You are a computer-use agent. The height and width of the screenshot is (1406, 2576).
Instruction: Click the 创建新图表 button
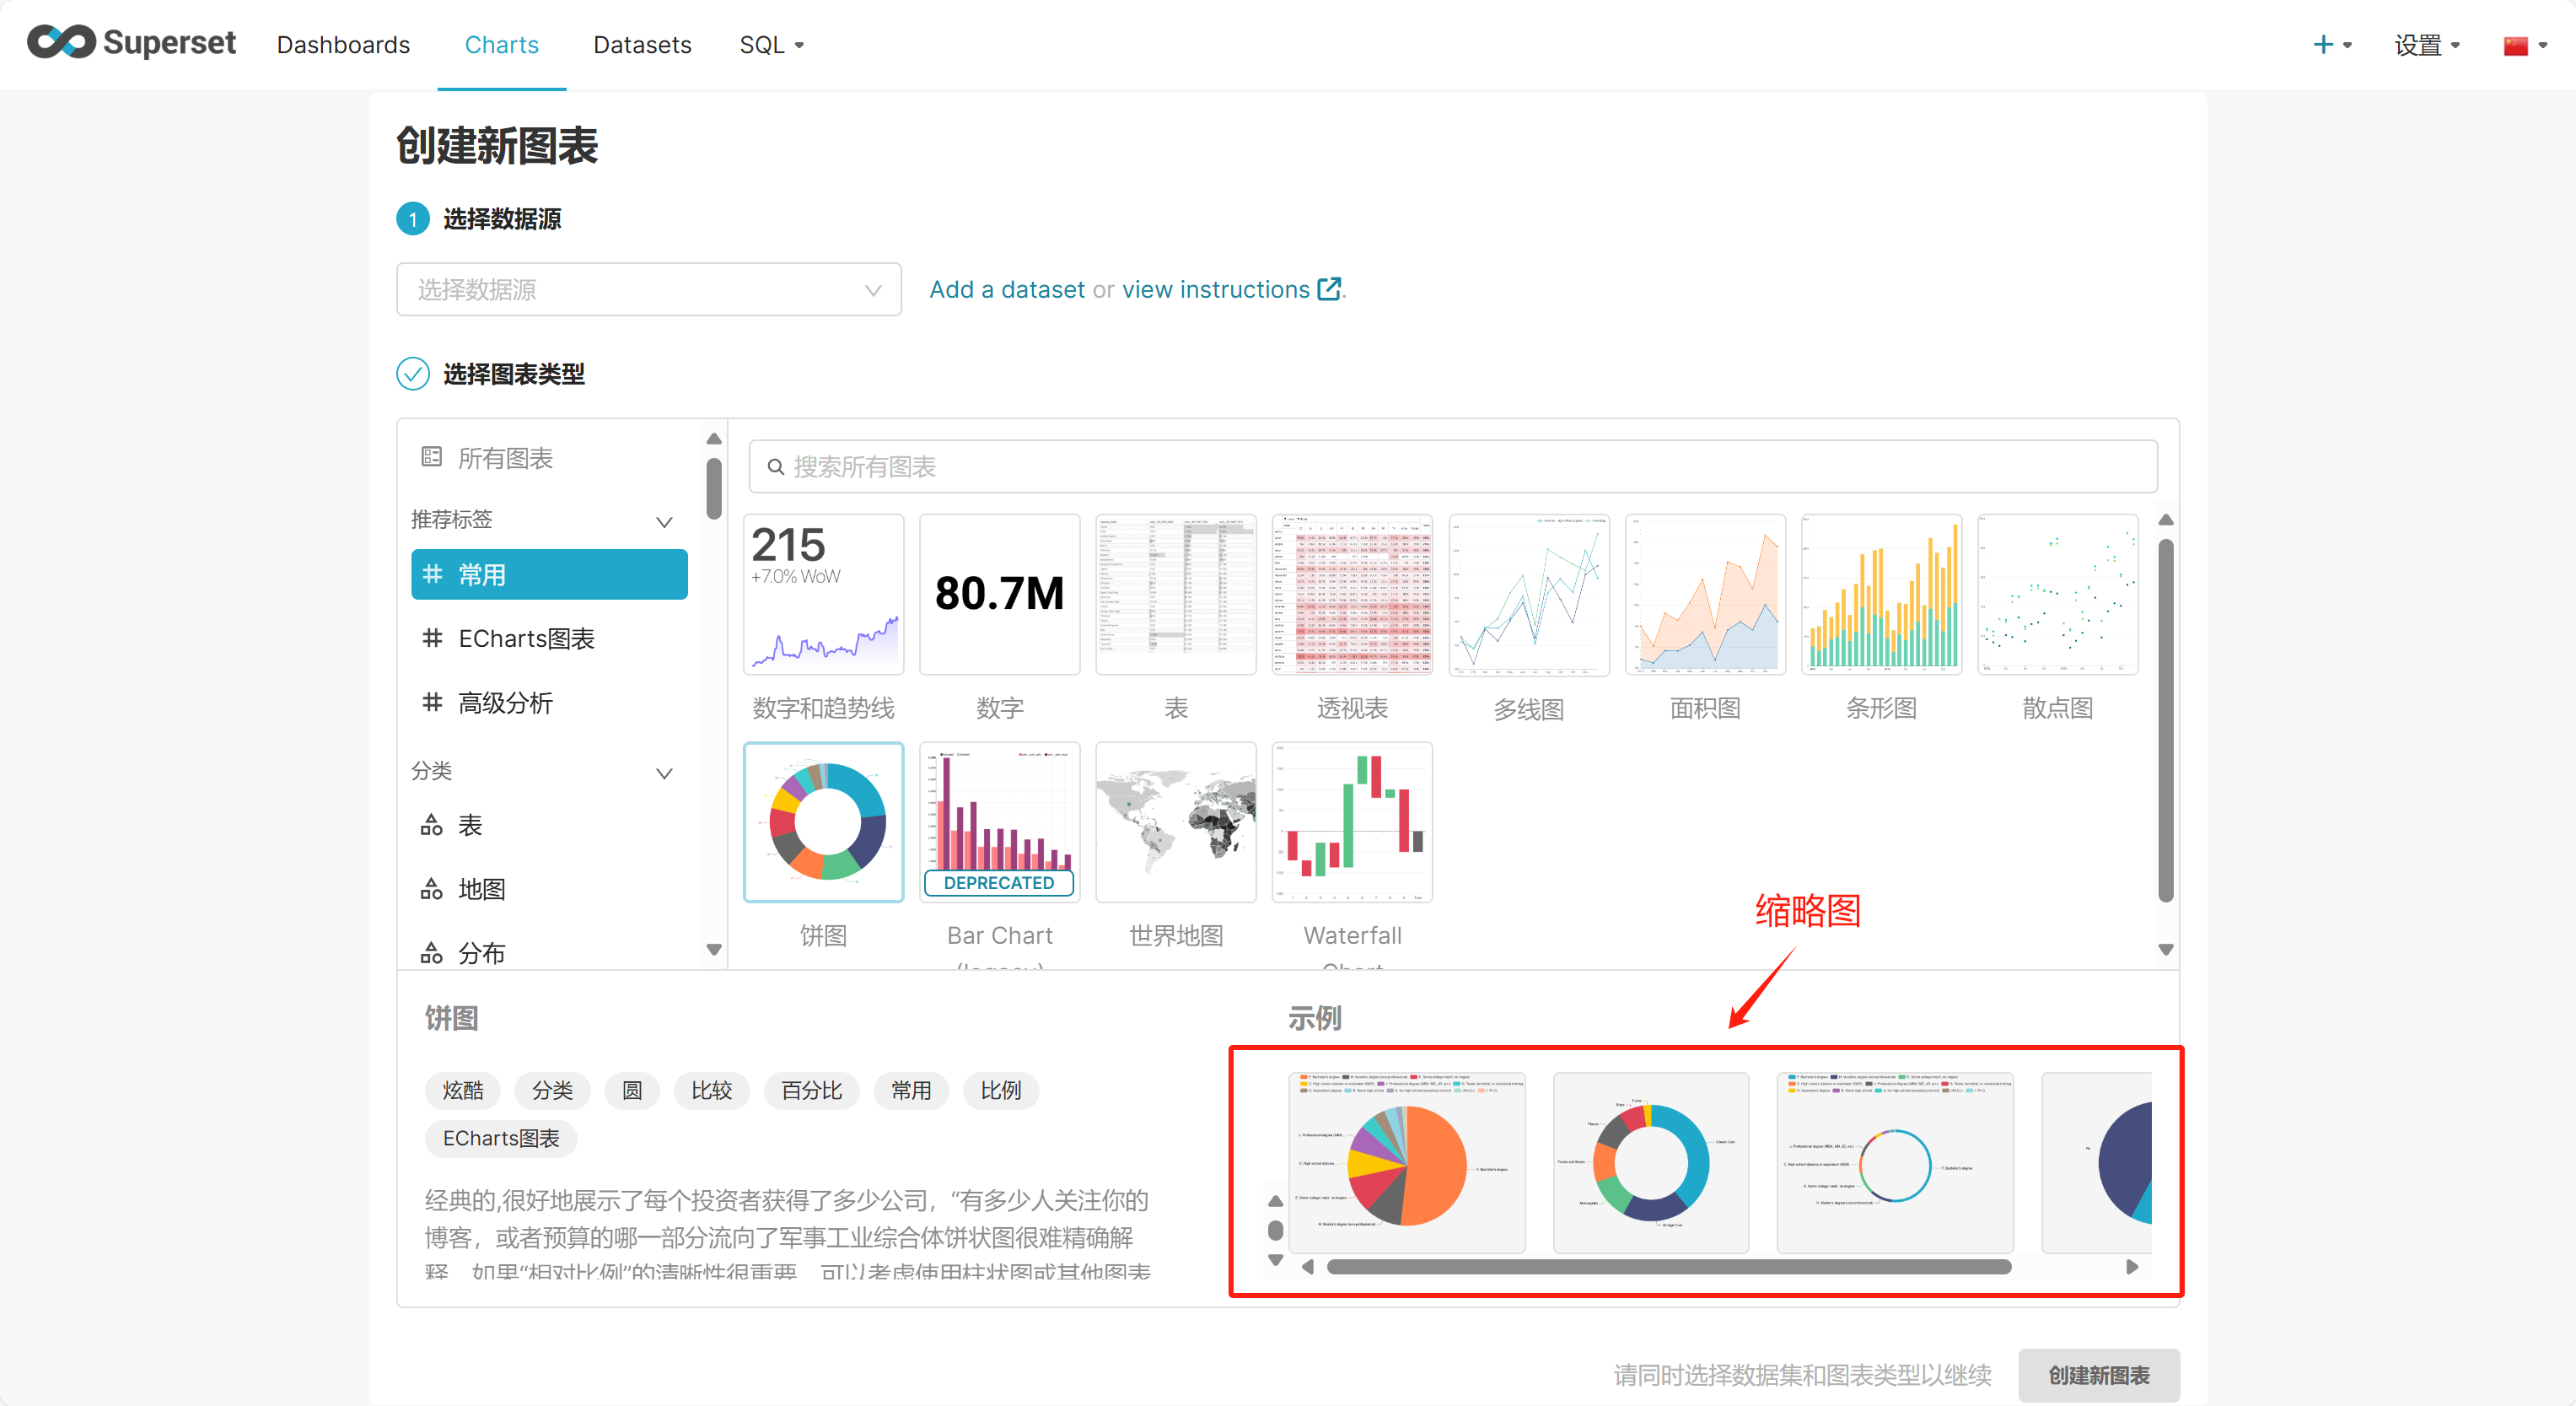2098,1375
